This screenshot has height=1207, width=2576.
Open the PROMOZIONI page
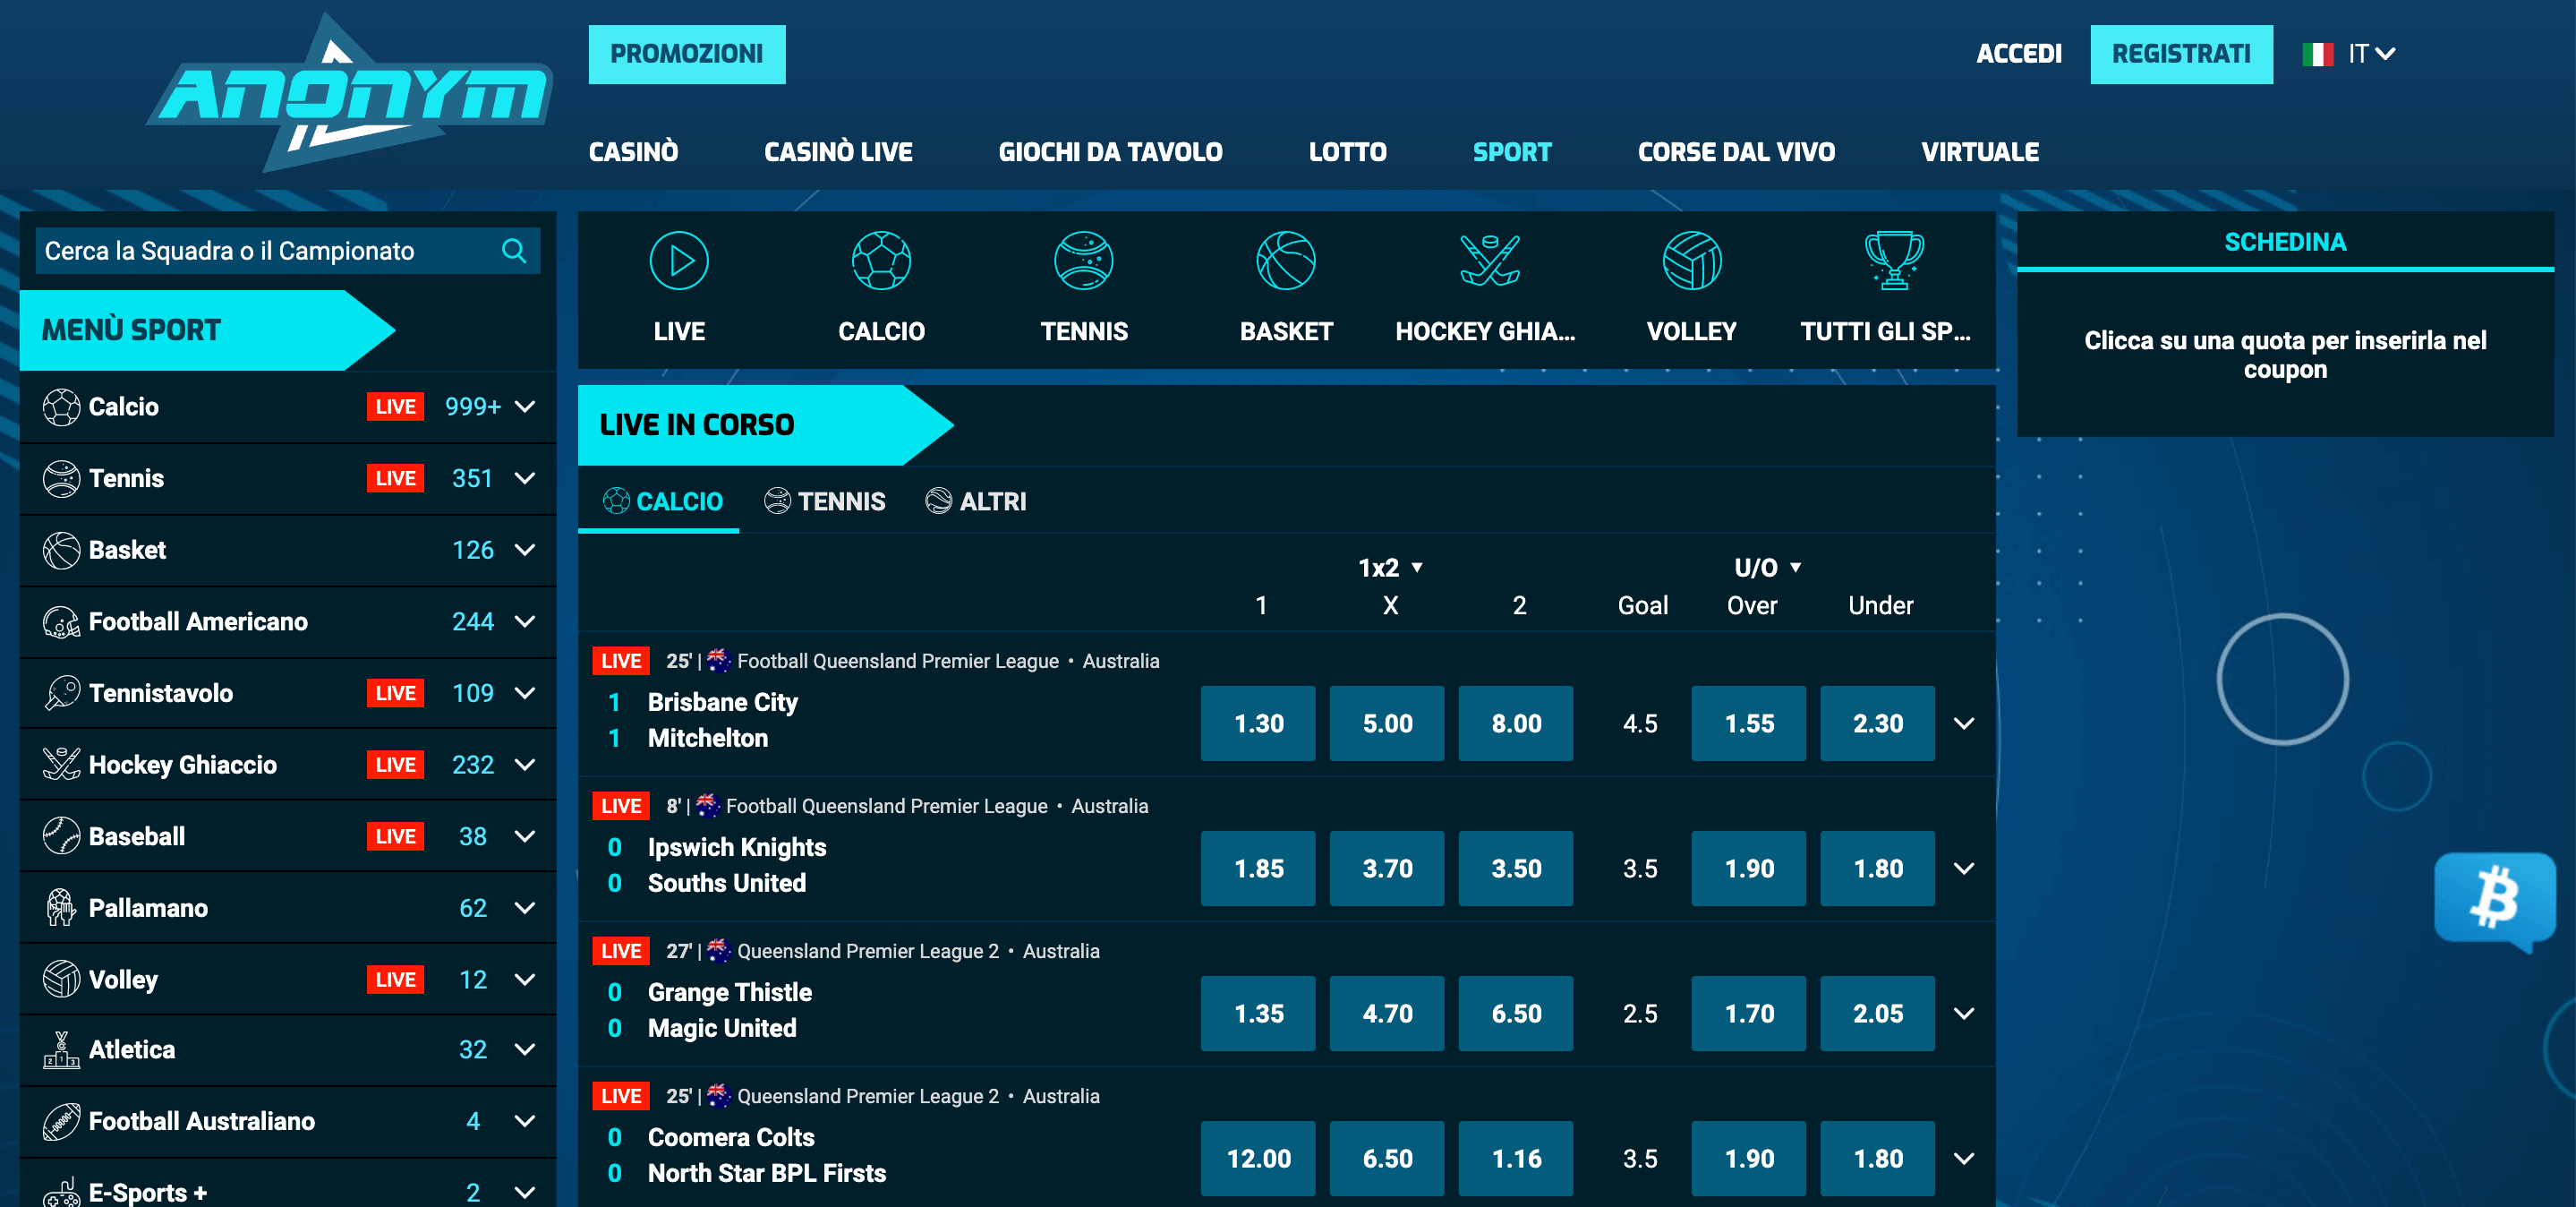click(x=687, y=55)
